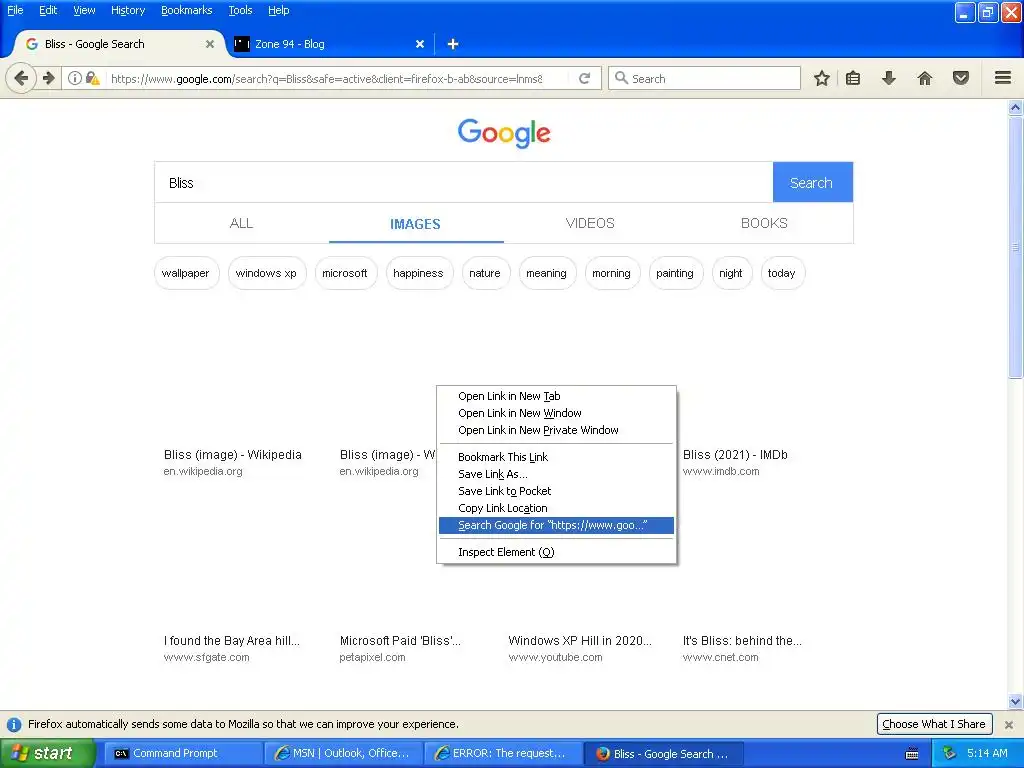
Task: Choose Open Link in New Private Window
Action: (556, 430)
